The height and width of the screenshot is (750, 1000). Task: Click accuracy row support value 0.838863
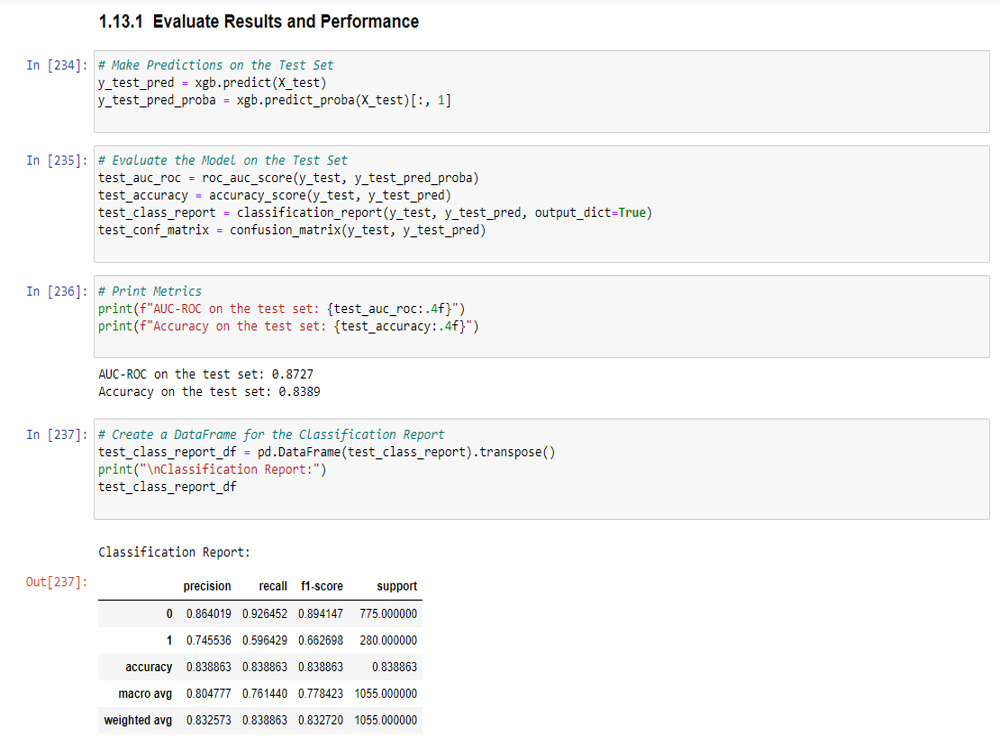pos(394,667)
